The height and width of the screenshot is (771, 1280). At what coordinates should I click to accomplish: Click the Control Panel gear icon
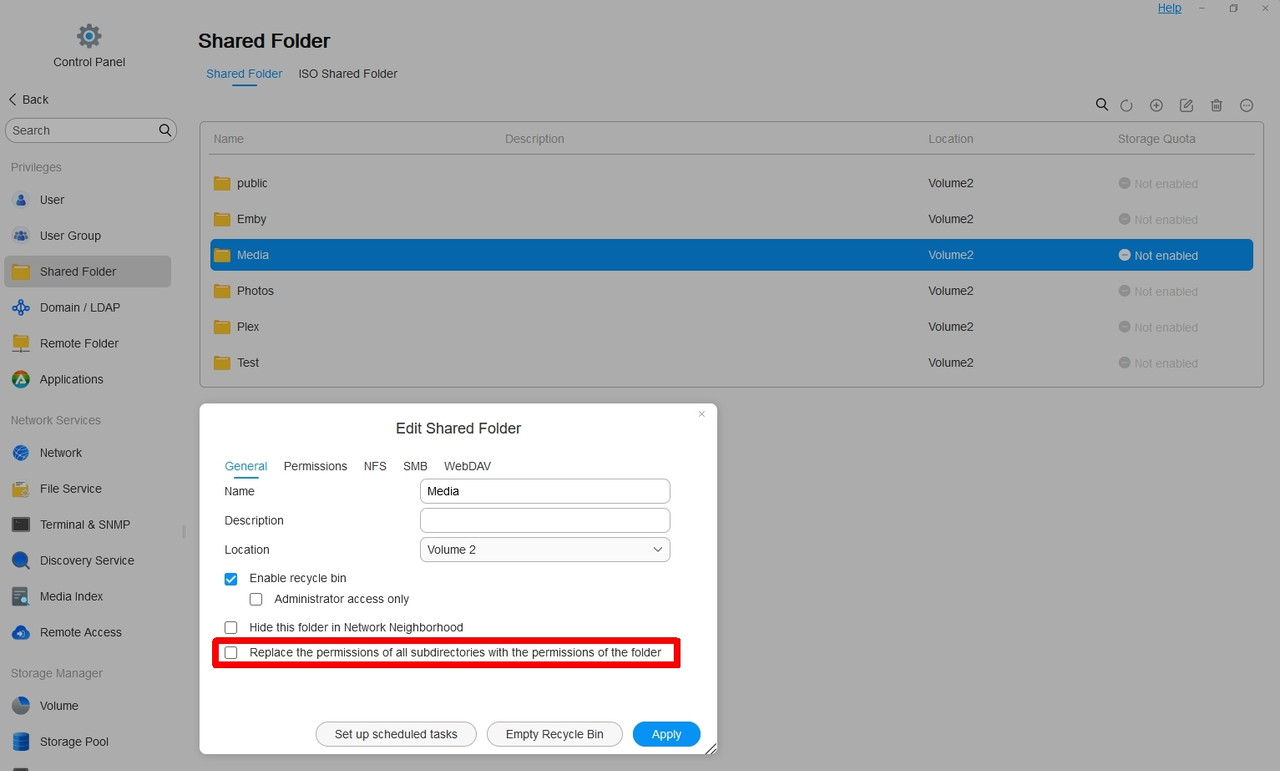(x=89, y=36)
